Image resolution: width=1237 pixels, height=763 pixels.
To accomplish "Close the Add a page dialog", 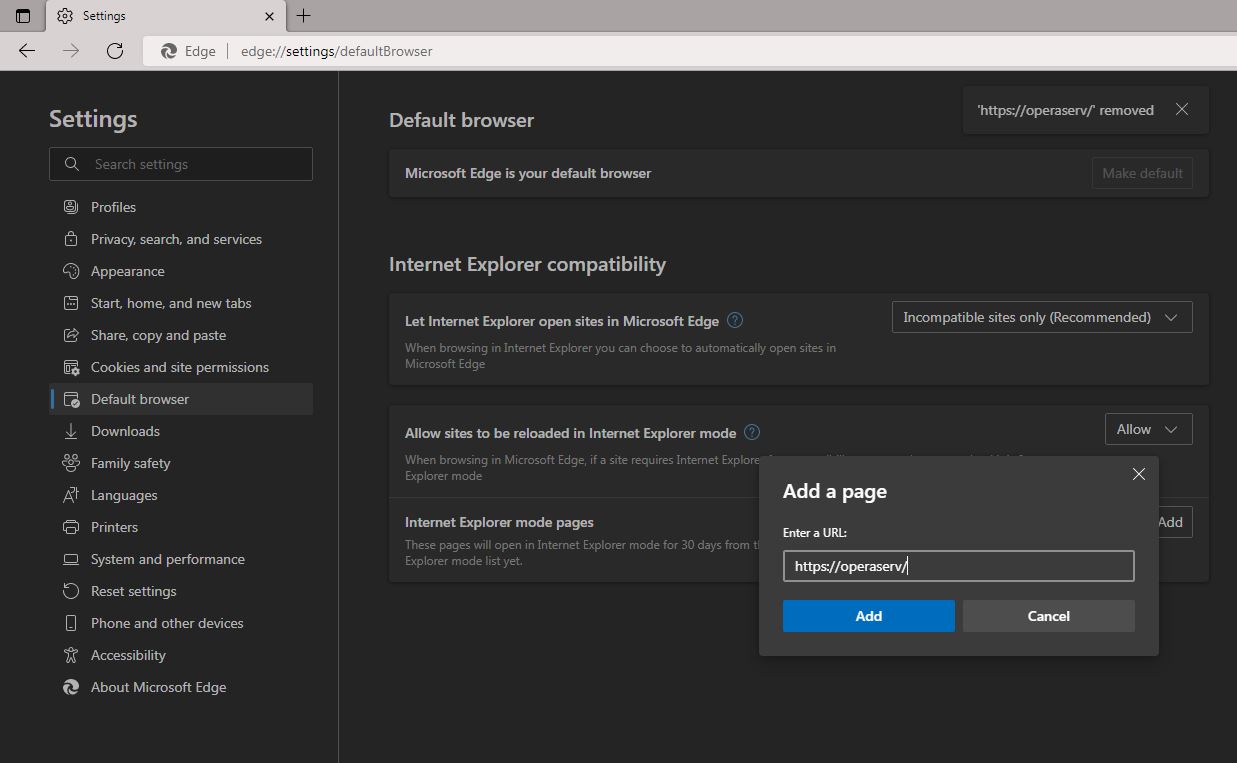I will pyautogui.click(x=1138, y=474).
